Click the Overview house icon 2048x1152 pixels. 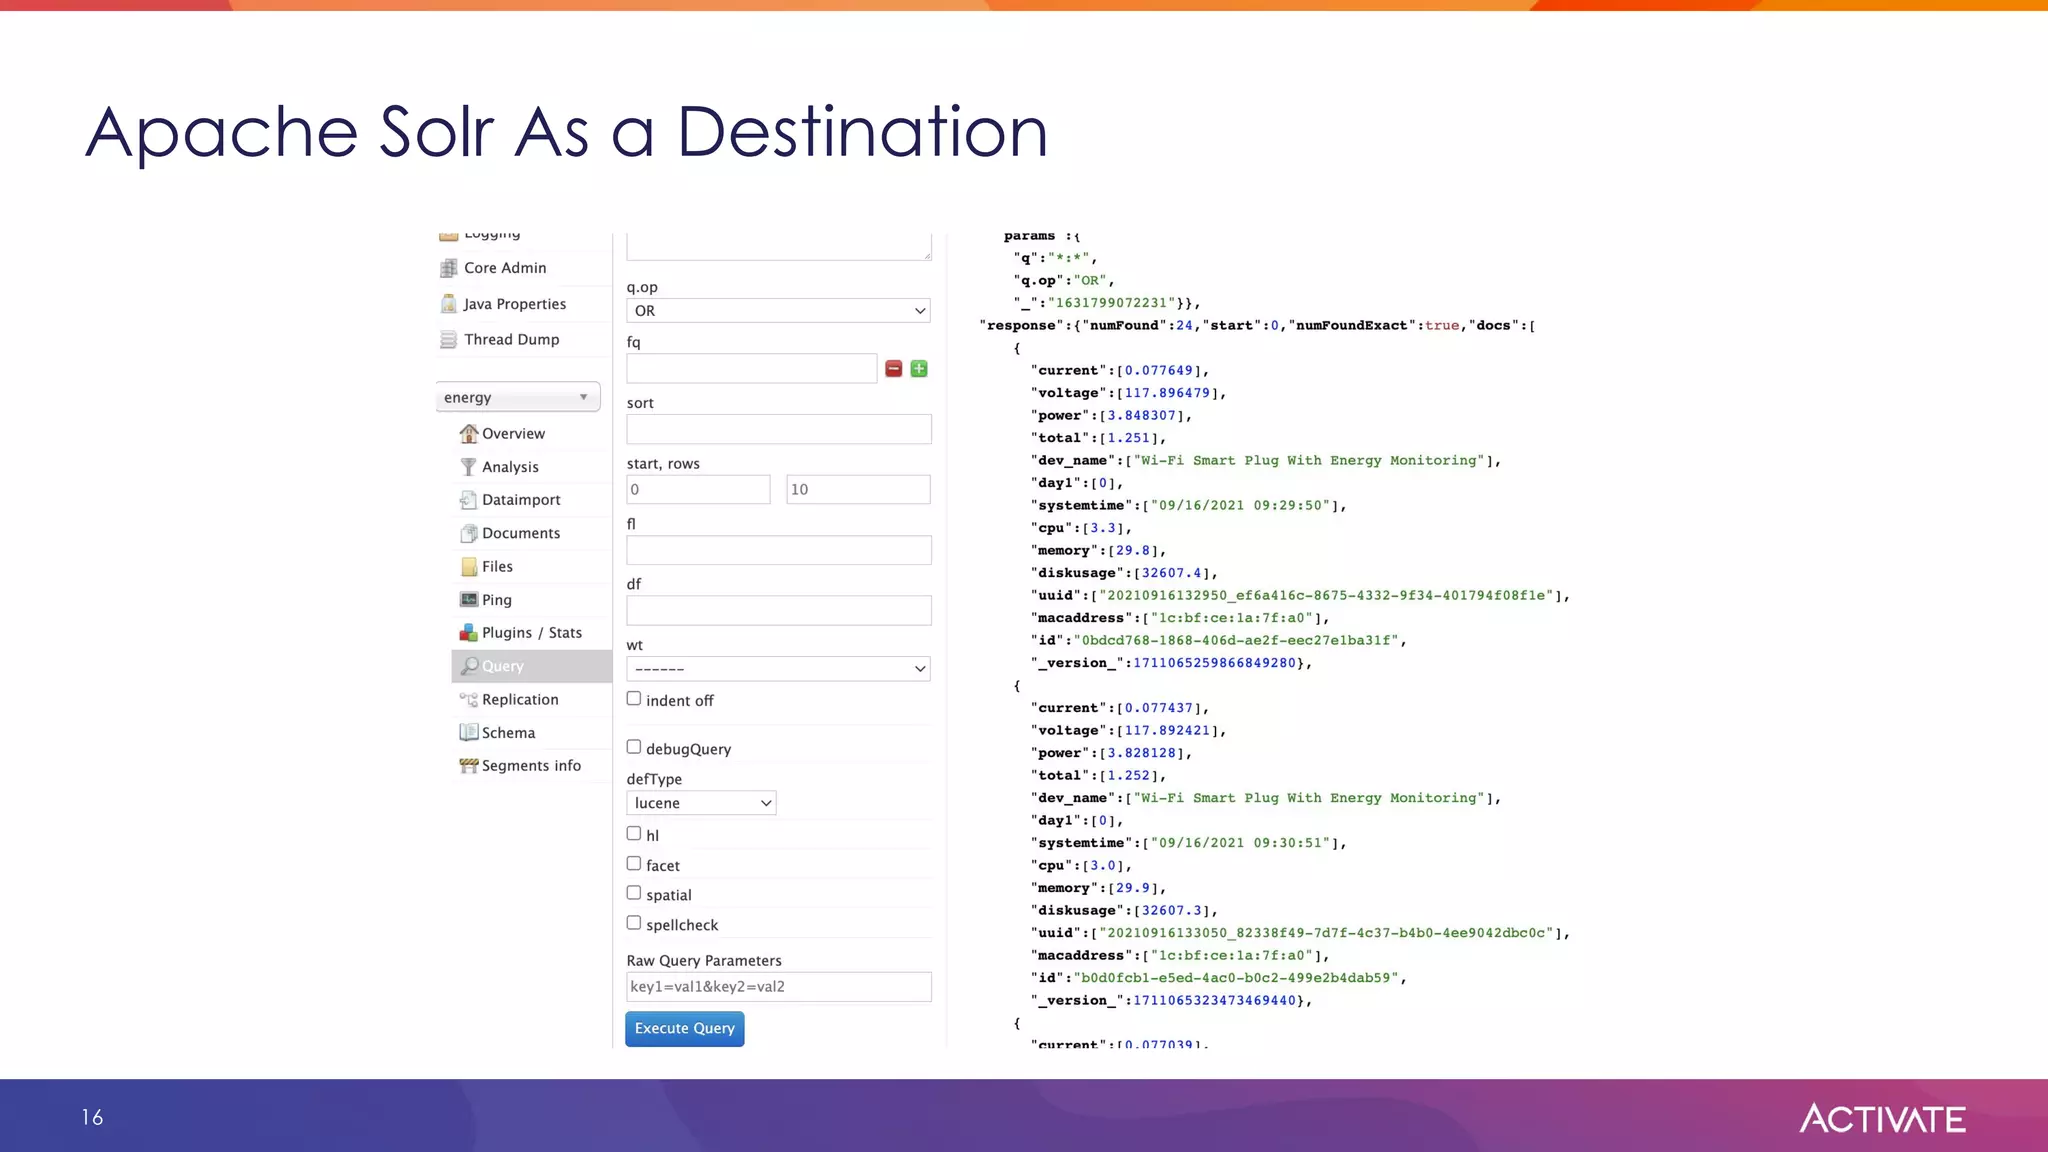[x=468, y=433]
